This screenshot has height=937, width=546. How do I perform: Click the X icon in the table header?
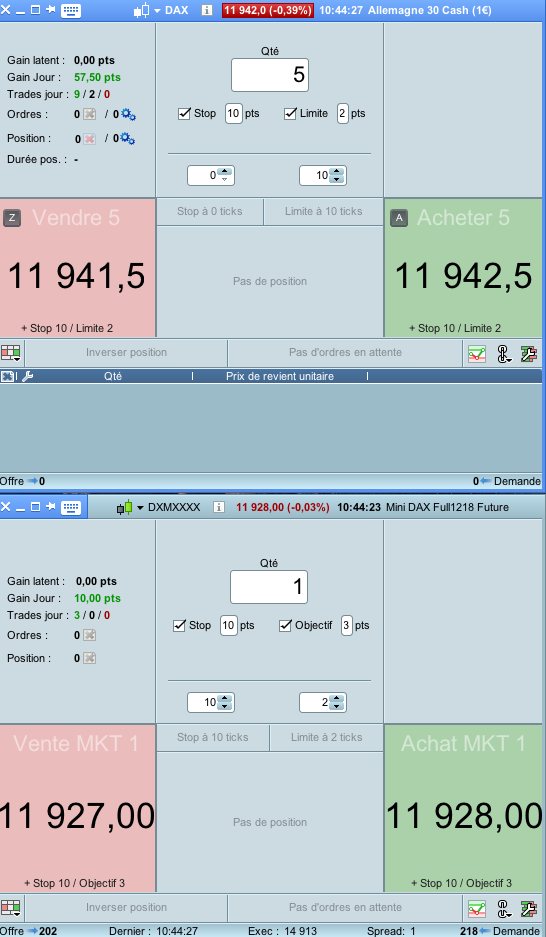click(7, 376)
